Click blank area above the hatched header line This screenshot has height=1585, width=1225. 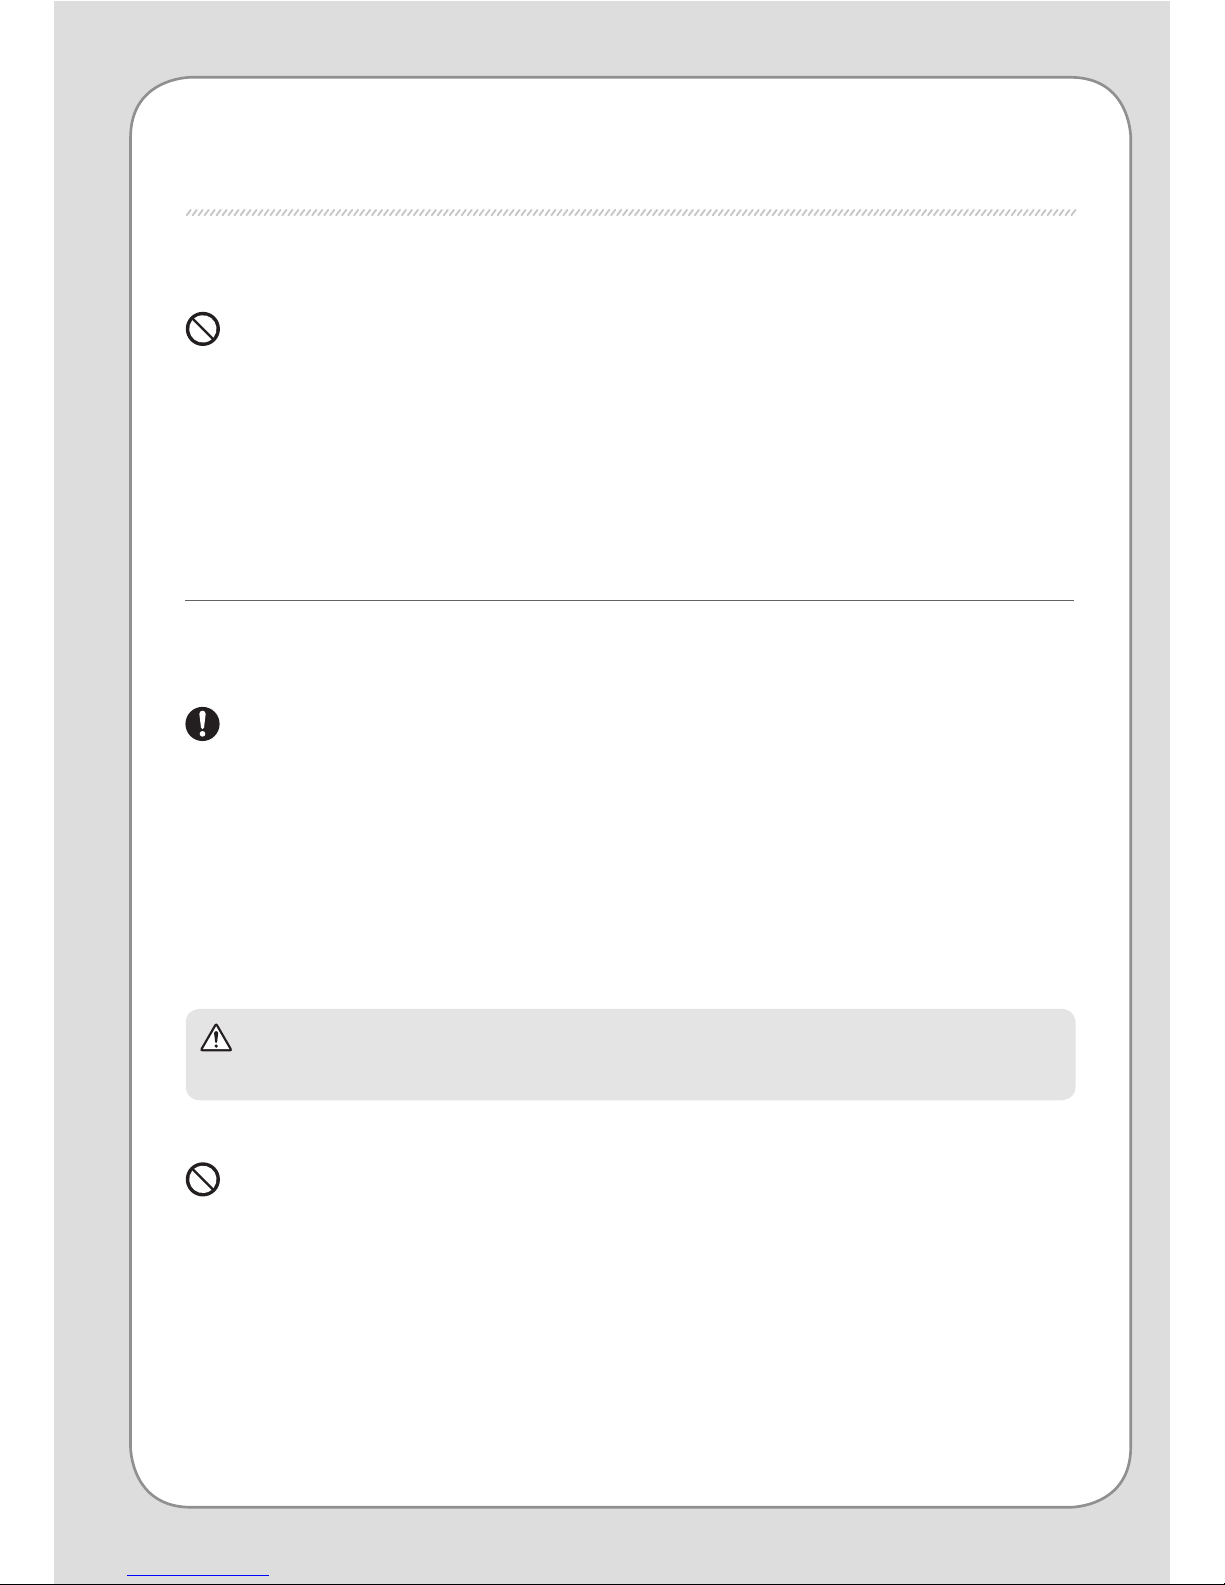[631, 145]
